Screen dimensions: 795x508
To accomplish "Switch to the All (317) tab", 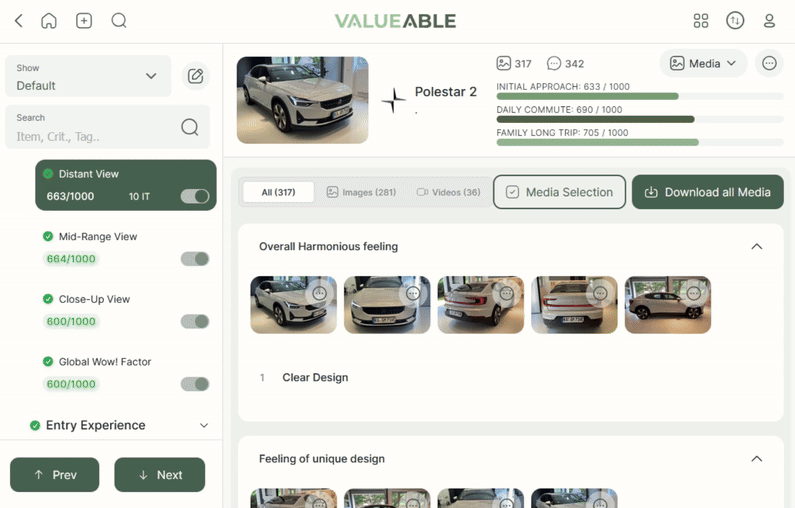I will click(x=278, y=192).
